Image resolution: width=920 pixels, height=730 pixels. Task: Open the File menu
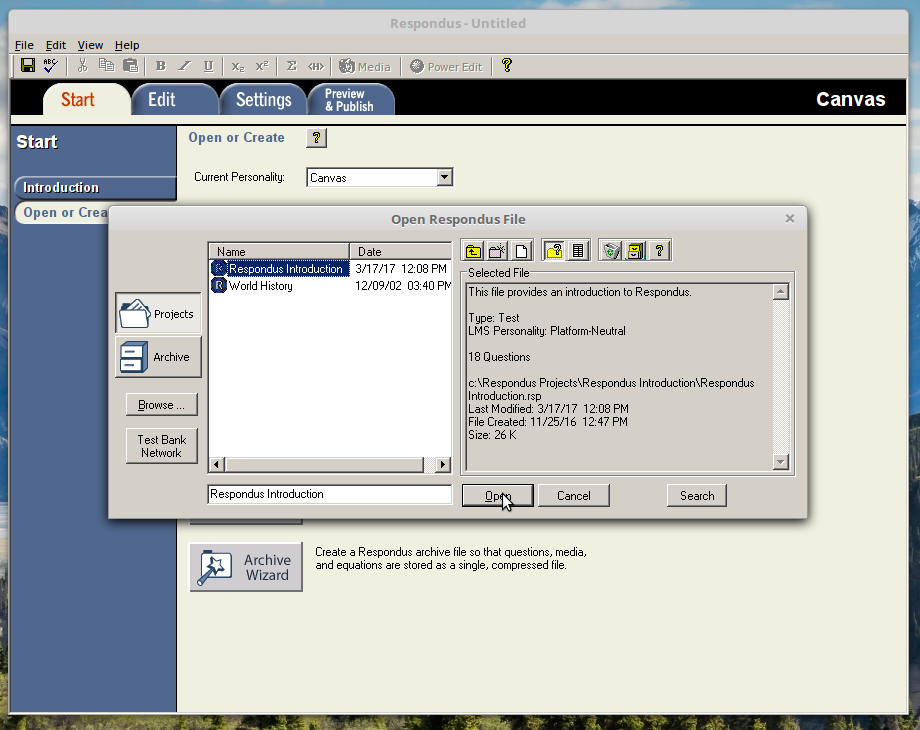click(24, 45)
